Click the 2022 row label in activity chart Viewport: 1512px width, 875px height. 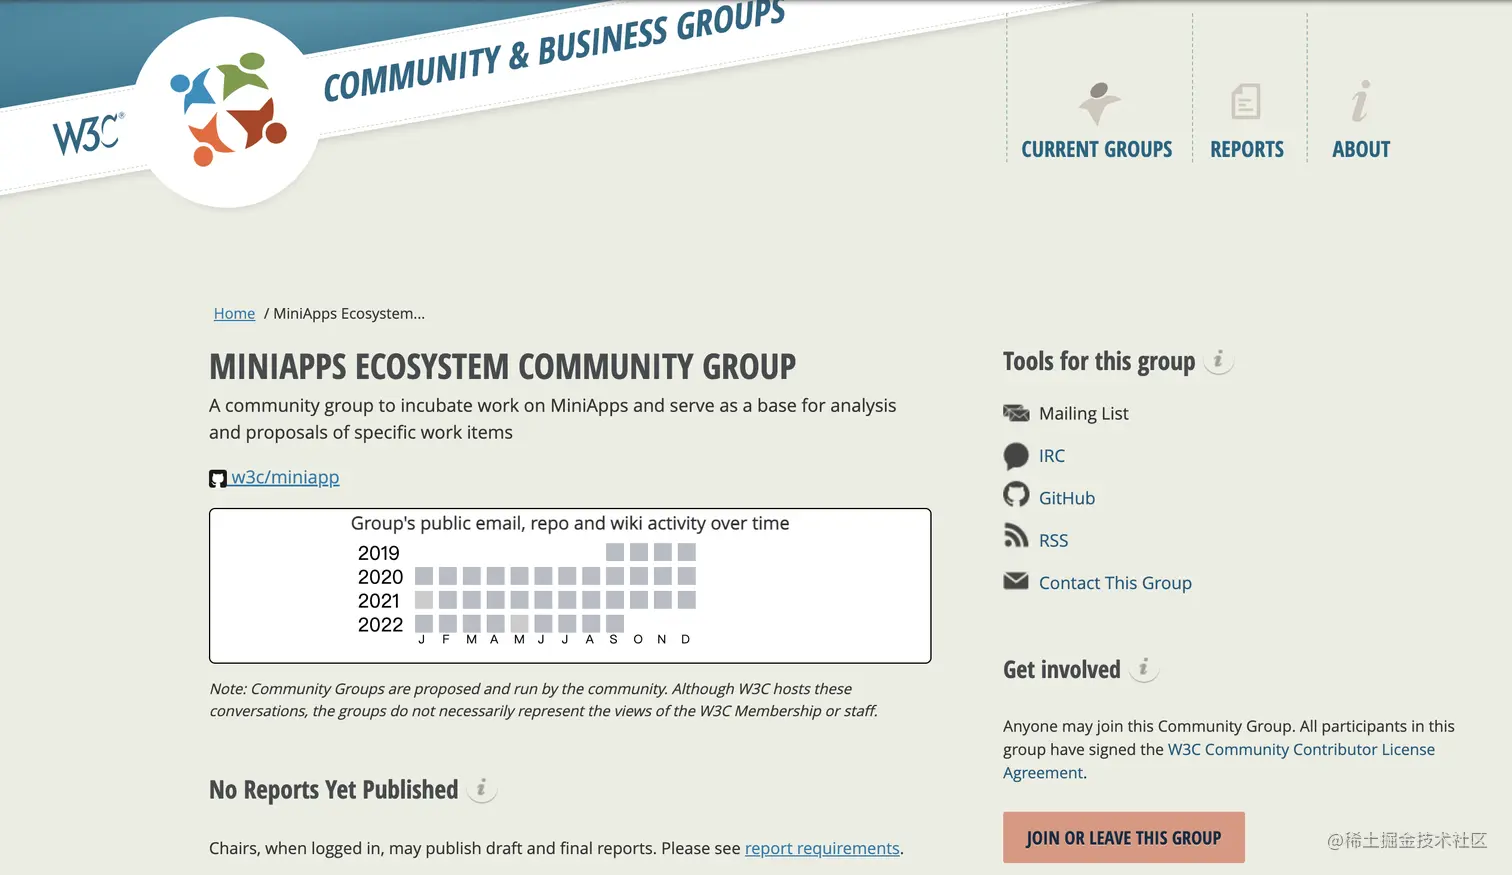click(380, 625)
